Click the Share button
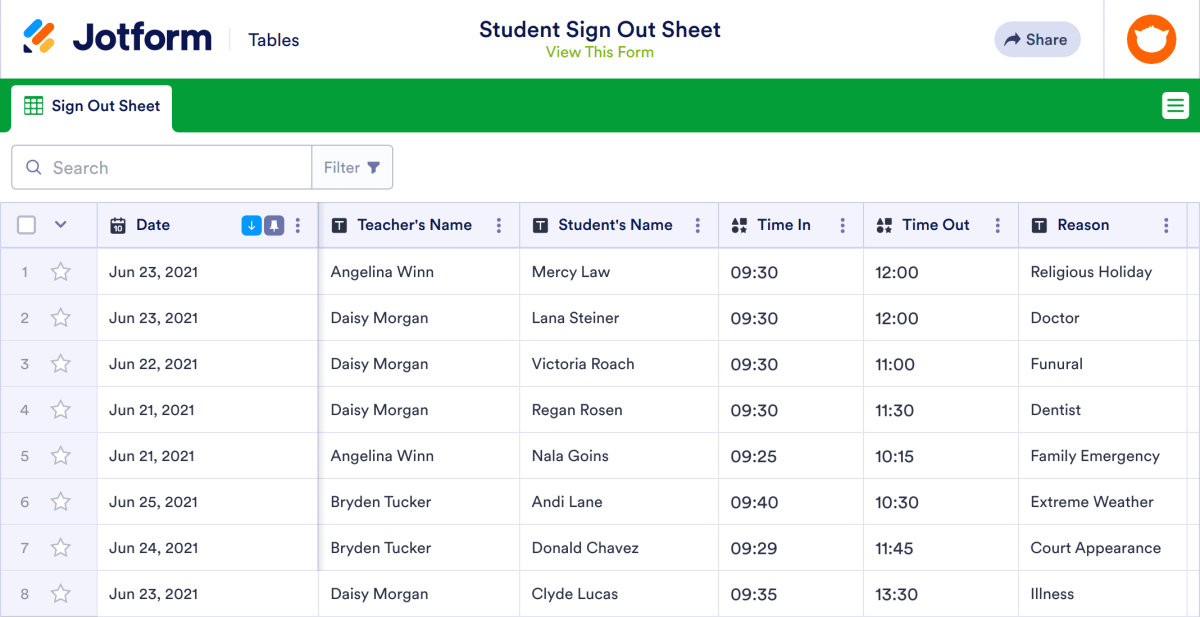 1037,39
